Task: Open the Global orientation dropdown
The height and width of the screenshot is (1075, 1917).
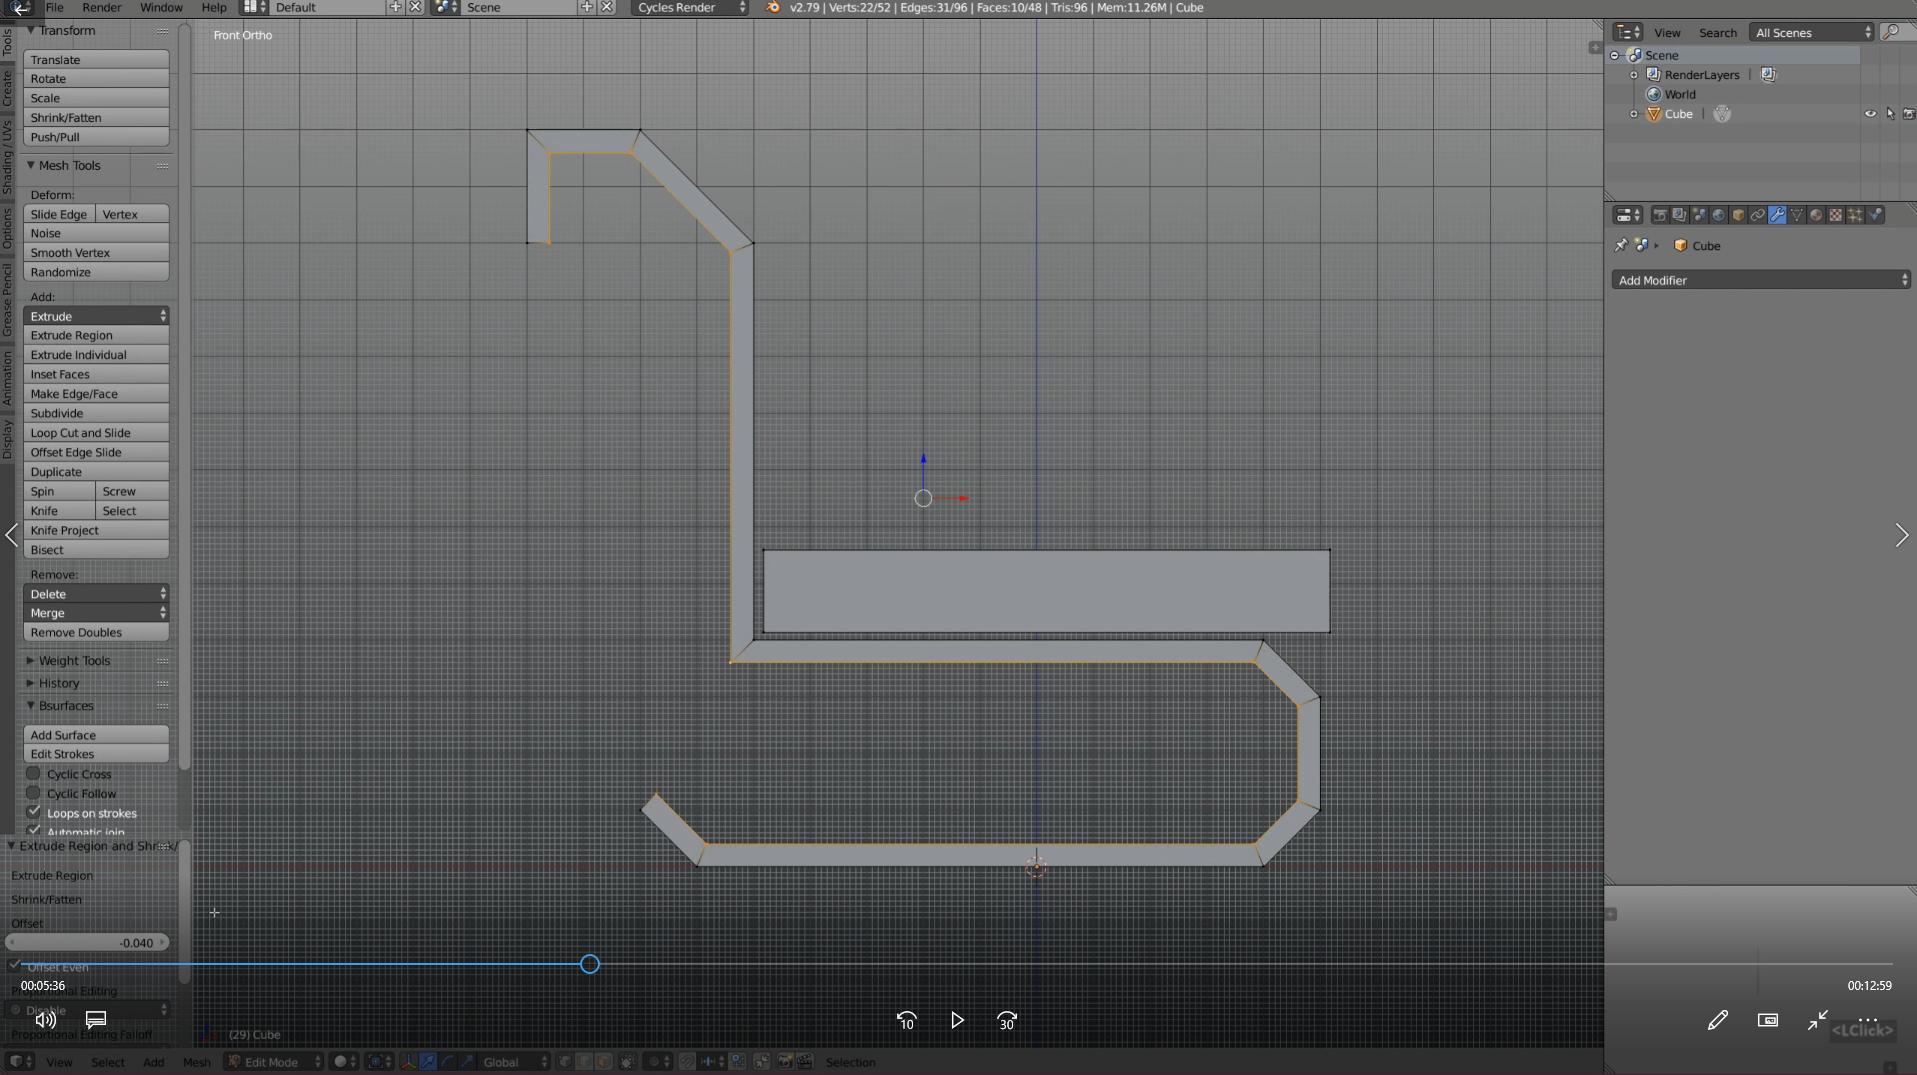Action: tap(513, 1062)
